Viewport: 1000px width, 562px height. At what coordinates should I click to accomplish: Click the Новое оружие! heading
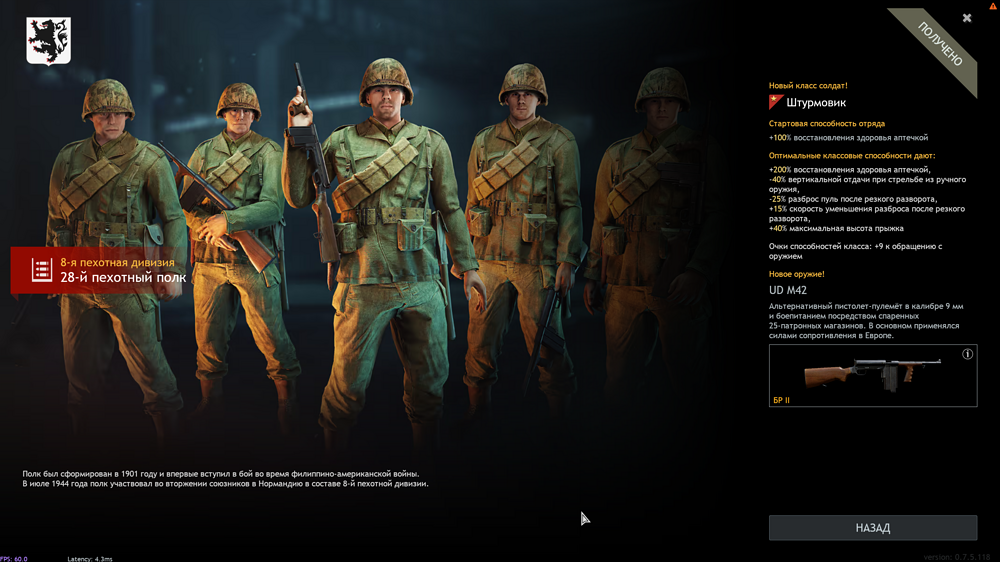click(797, 274)
